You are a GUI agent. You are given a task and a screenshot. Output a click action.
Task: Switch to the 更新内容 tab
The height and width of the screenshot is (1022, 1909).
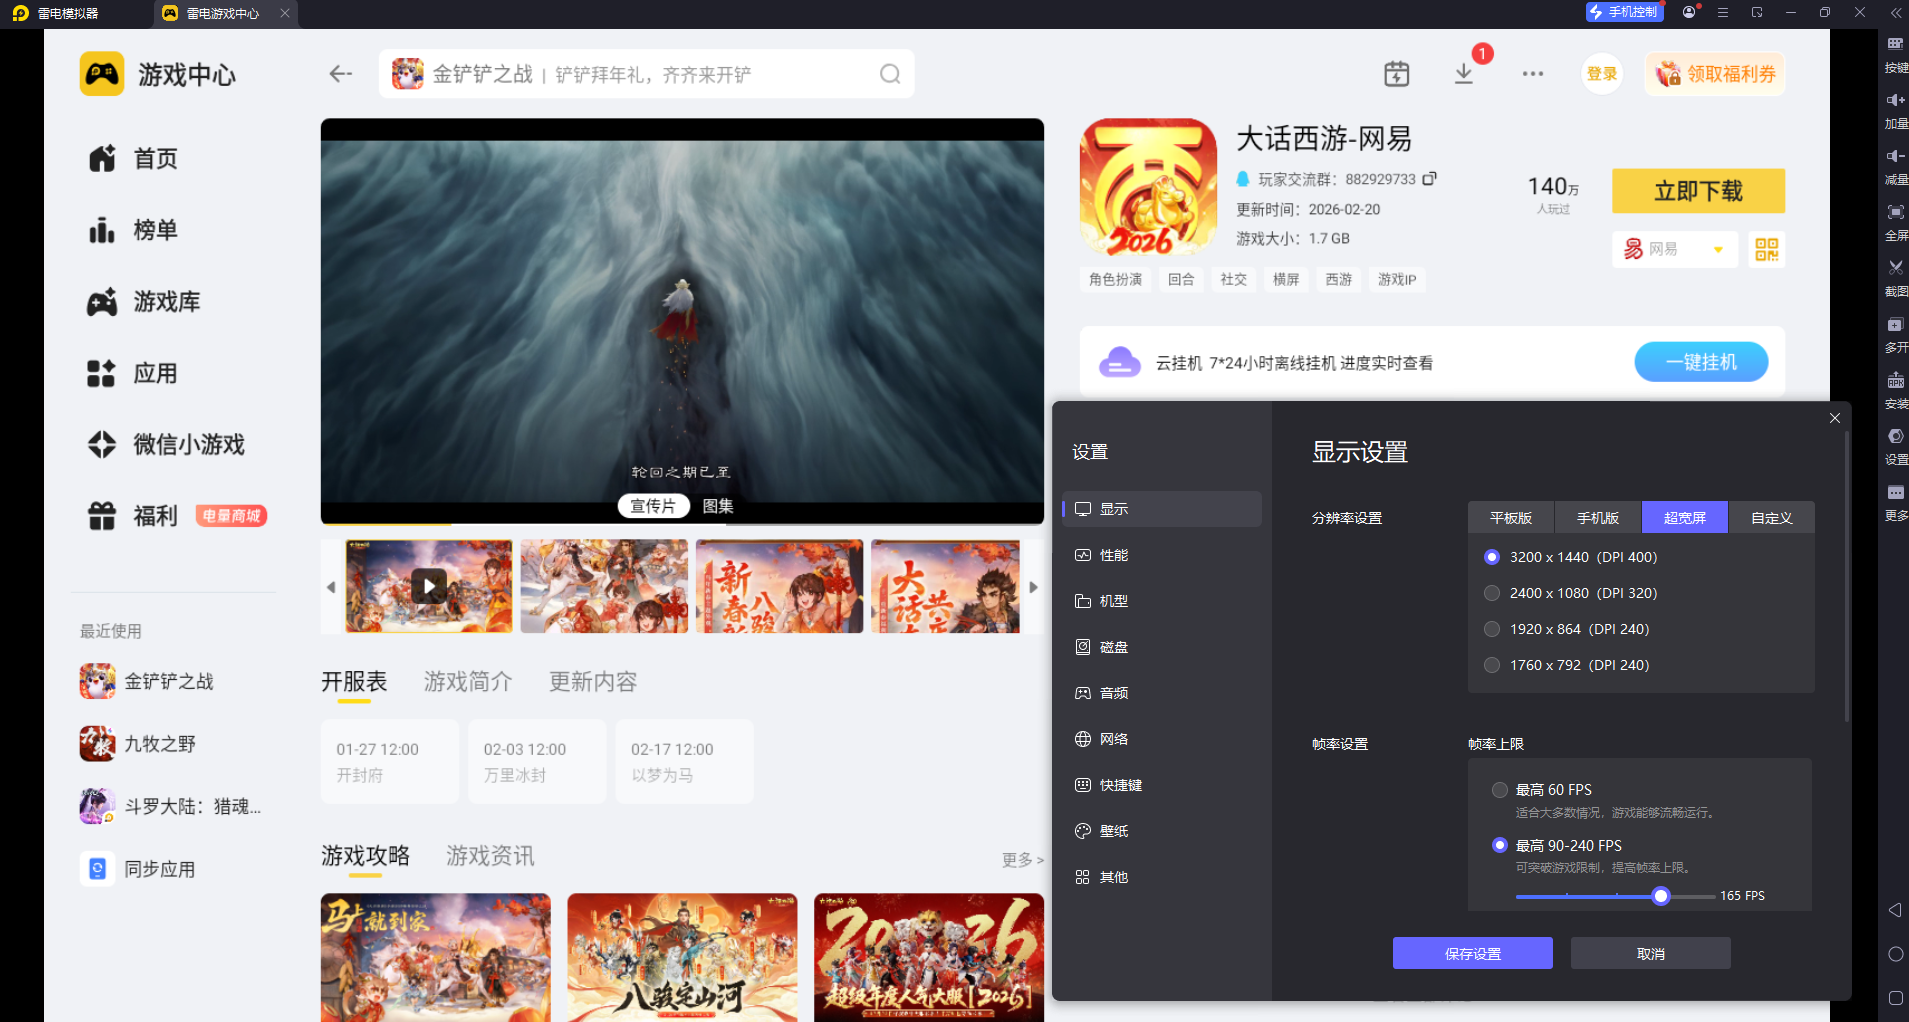click(593, 682)
